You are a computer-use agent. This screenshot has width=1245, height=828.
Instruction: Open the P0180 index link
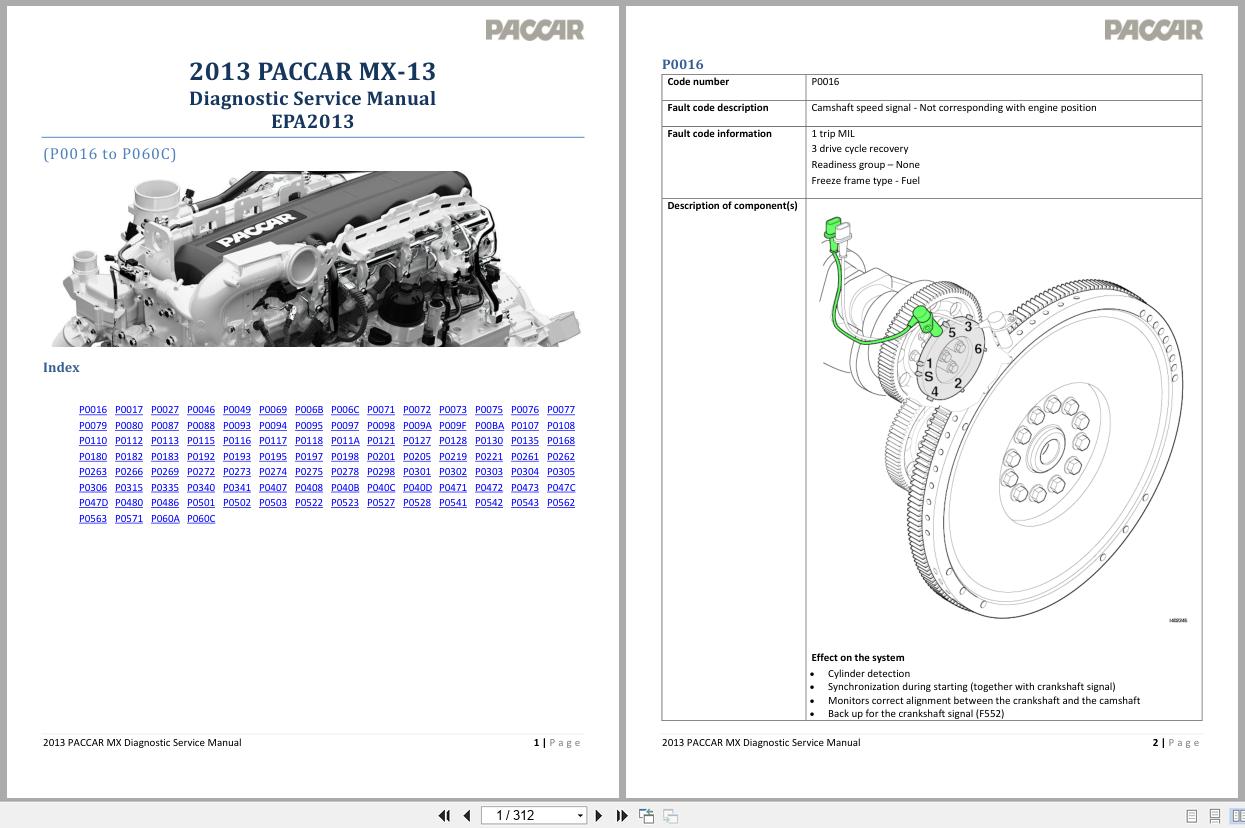(93, 457)
